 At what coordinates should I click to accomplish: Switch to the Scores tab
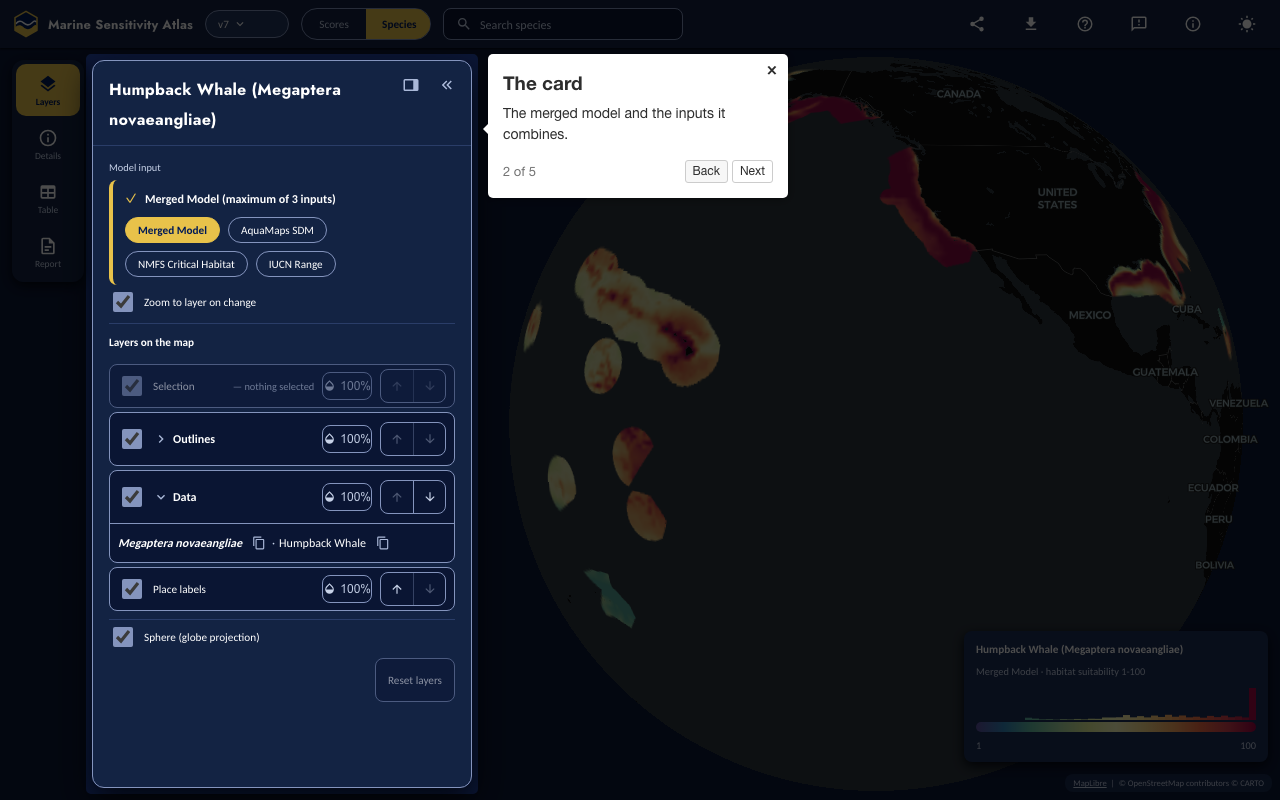click(334, 24)
